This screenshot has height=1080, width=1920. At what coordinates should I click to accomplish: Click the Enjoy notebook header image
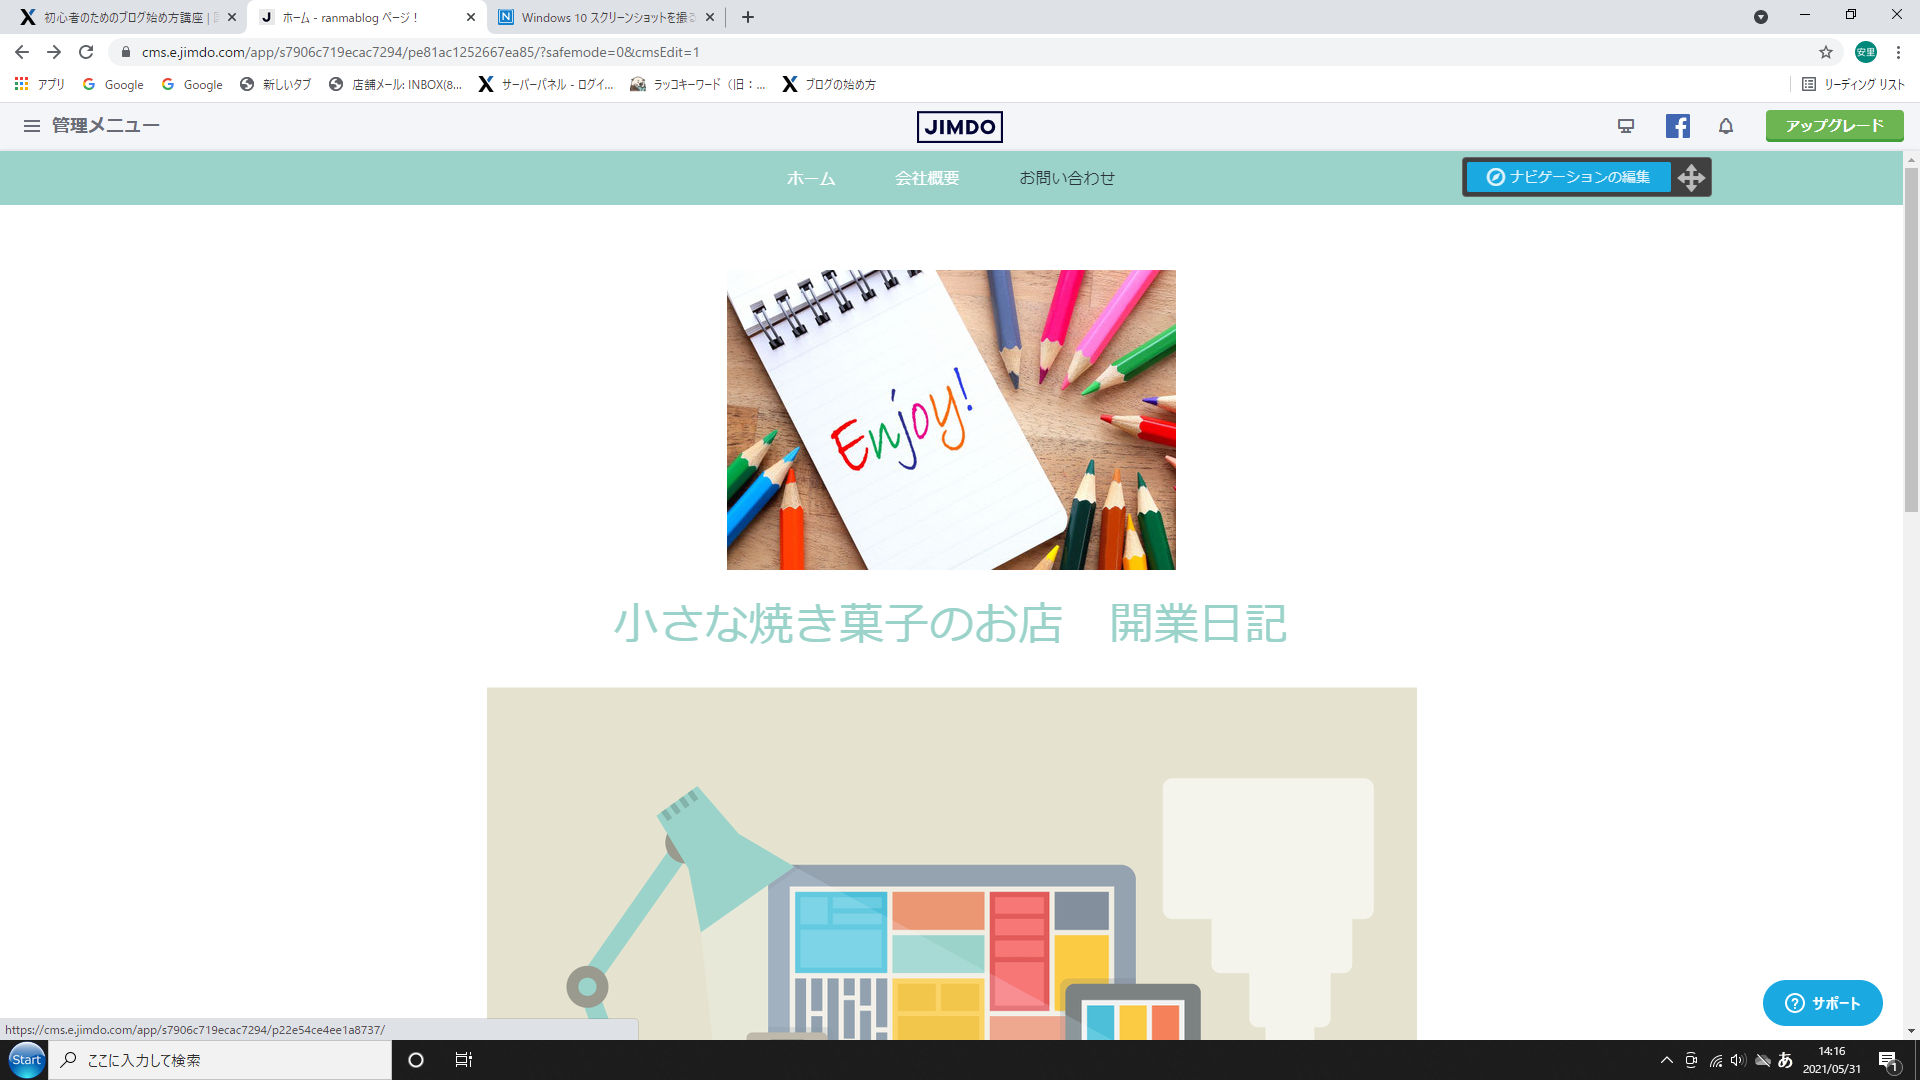point(951,420)
